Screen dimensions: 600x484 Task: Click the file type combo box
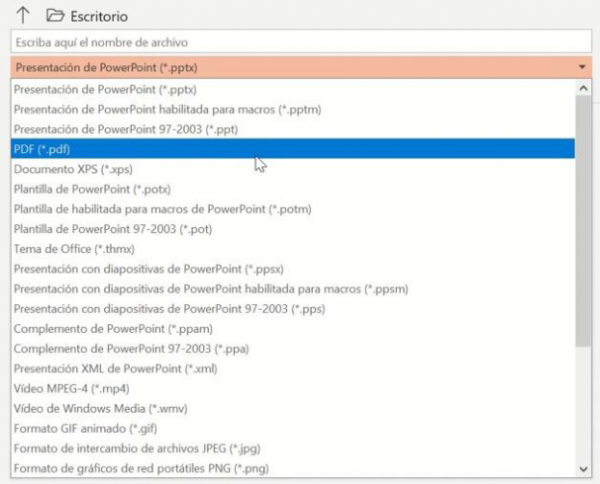[301, 67]
